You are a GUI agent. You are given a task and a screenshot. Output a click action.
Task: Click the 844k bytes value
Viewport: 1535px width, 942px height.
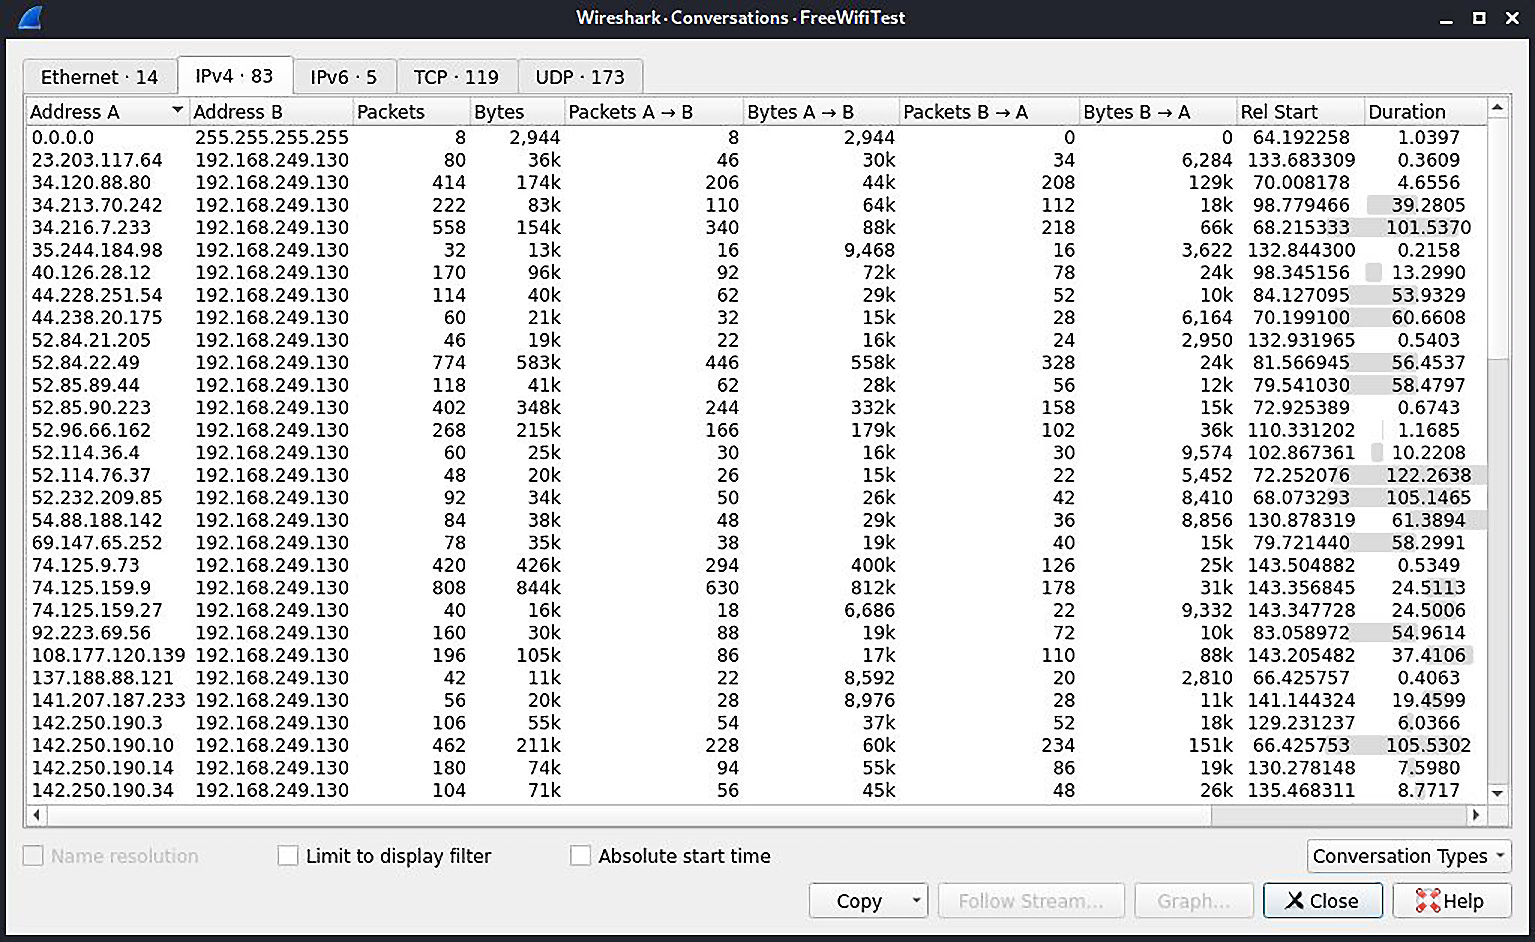[538, 588]
